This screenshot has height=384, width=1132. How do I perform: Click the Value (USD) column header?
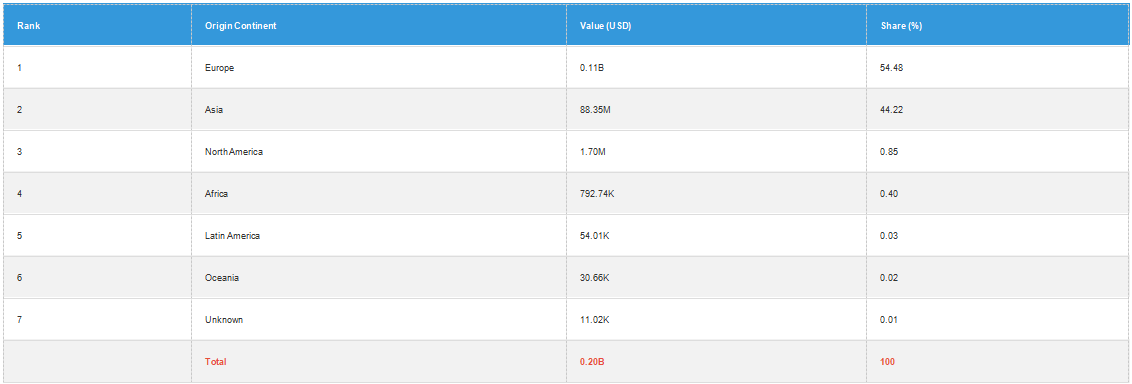tap(716, 25)
